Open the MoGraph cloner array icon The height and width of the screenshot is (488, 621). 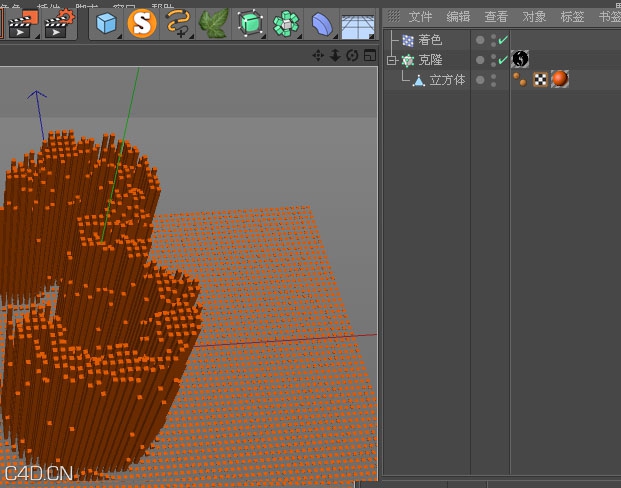(287, 22)
